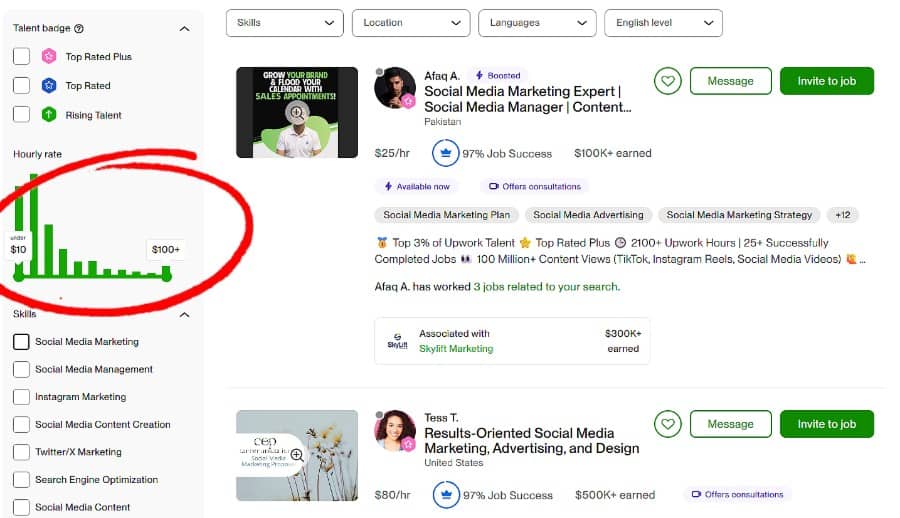Select the Social Media Marketing Plan tag
900x518 pixels.
pyautogui.click(x=447, y=215)
